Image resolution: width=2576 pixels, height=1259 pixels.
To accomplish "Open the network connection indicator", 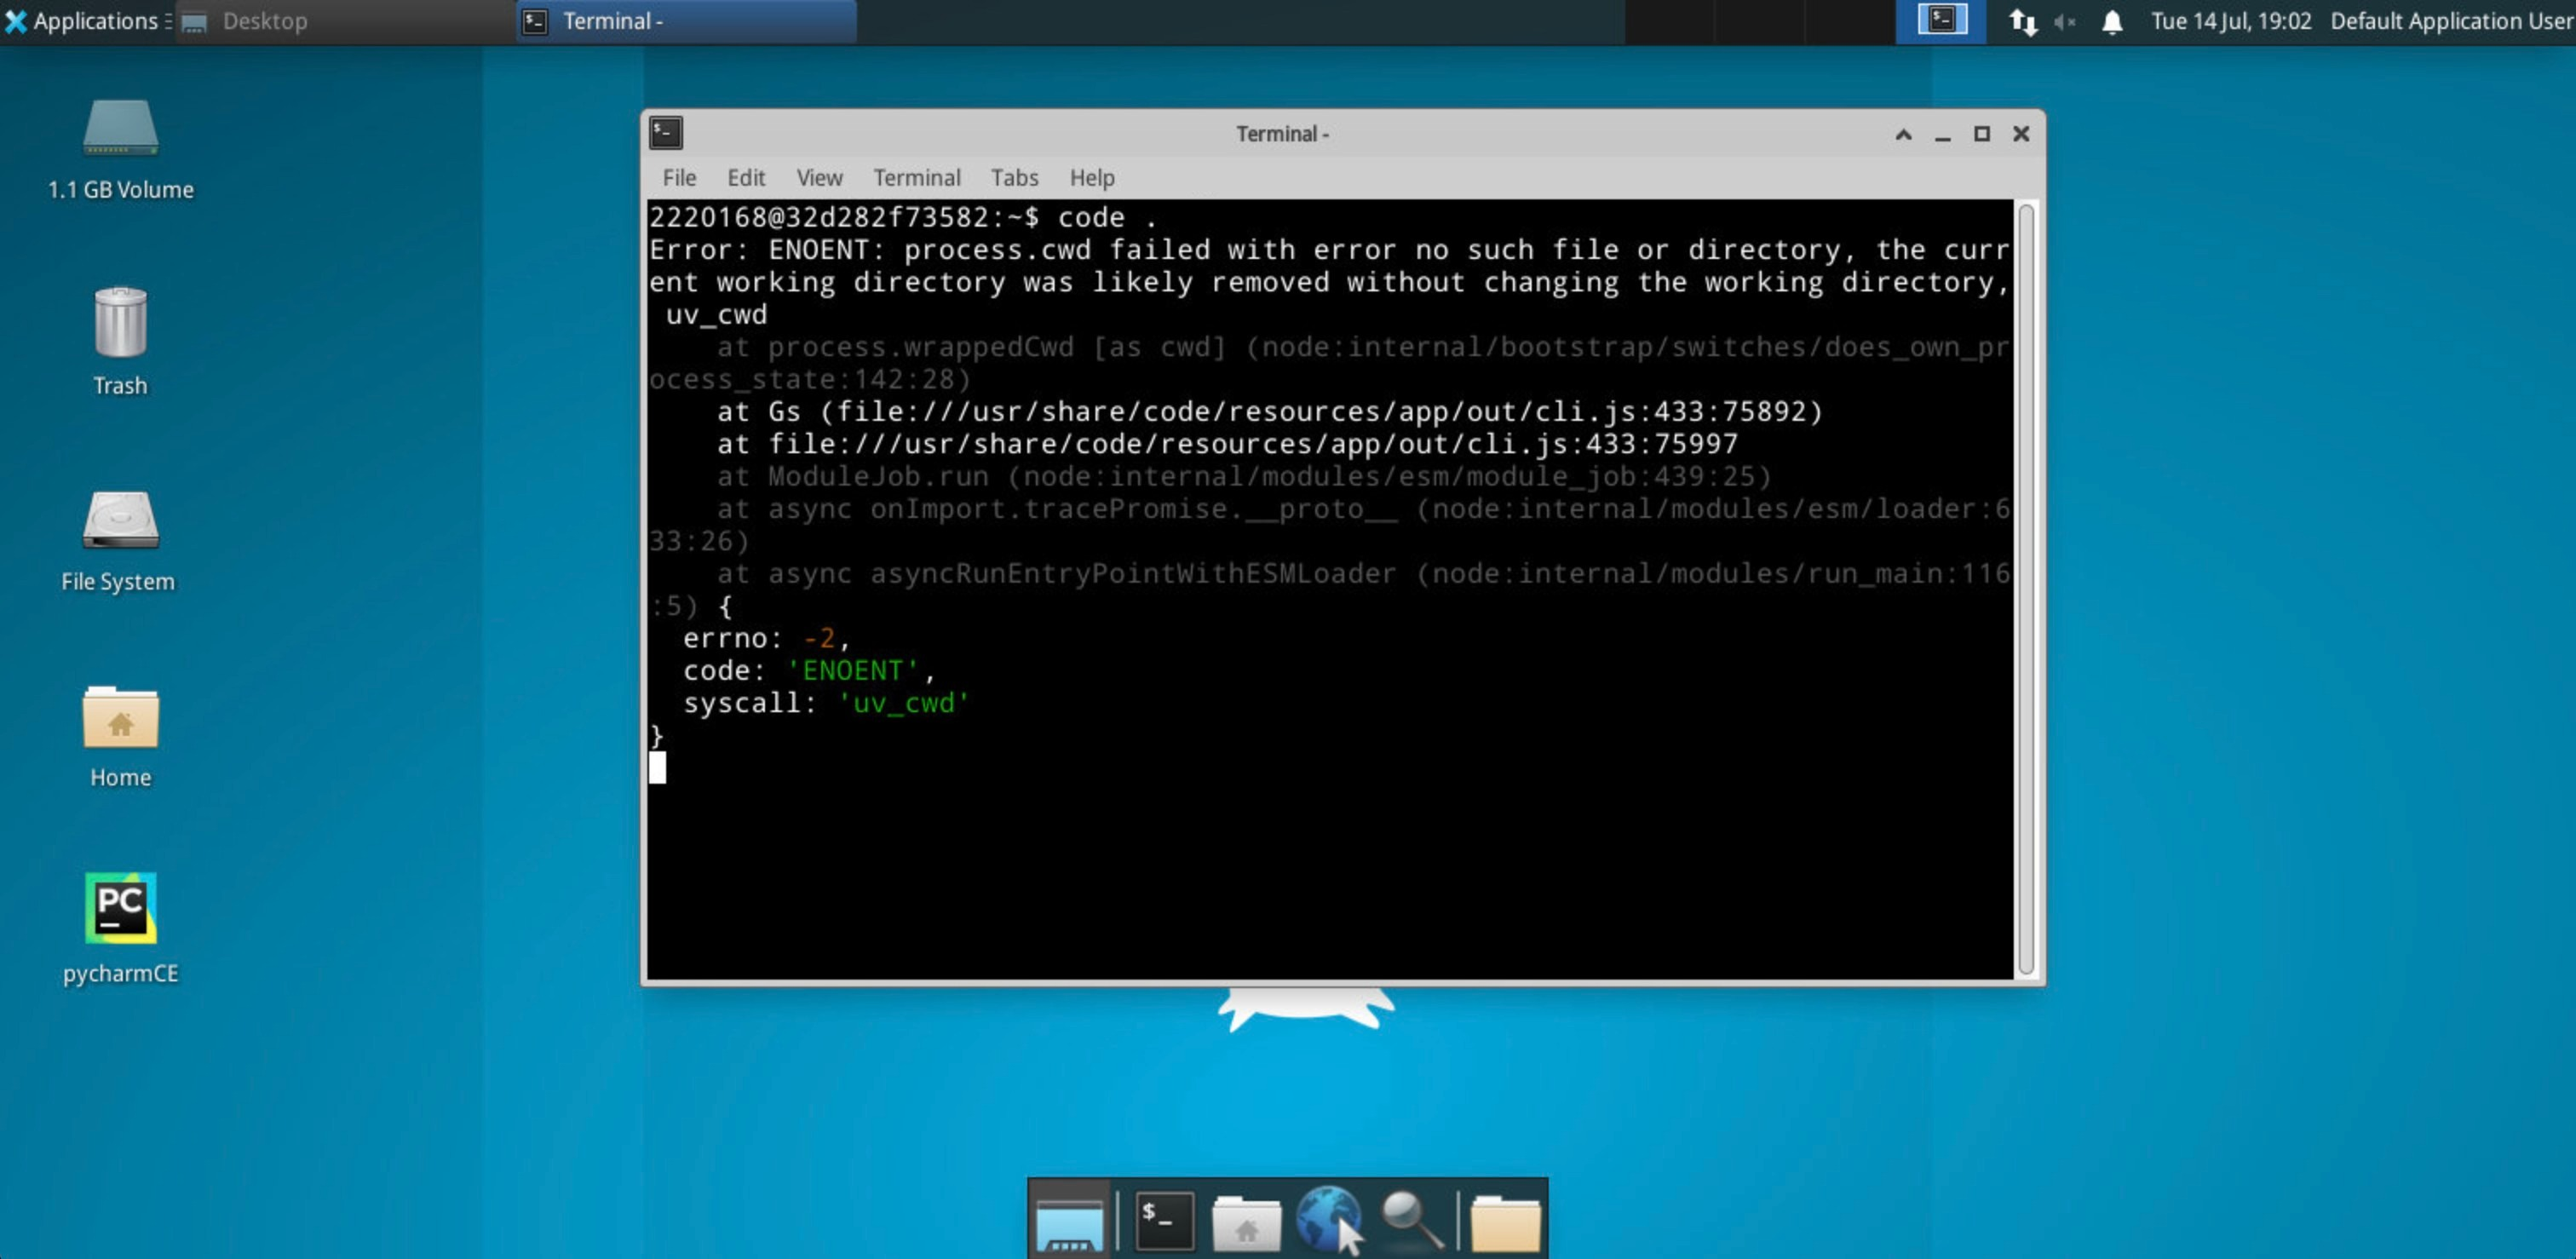I will coord(2023,21).
